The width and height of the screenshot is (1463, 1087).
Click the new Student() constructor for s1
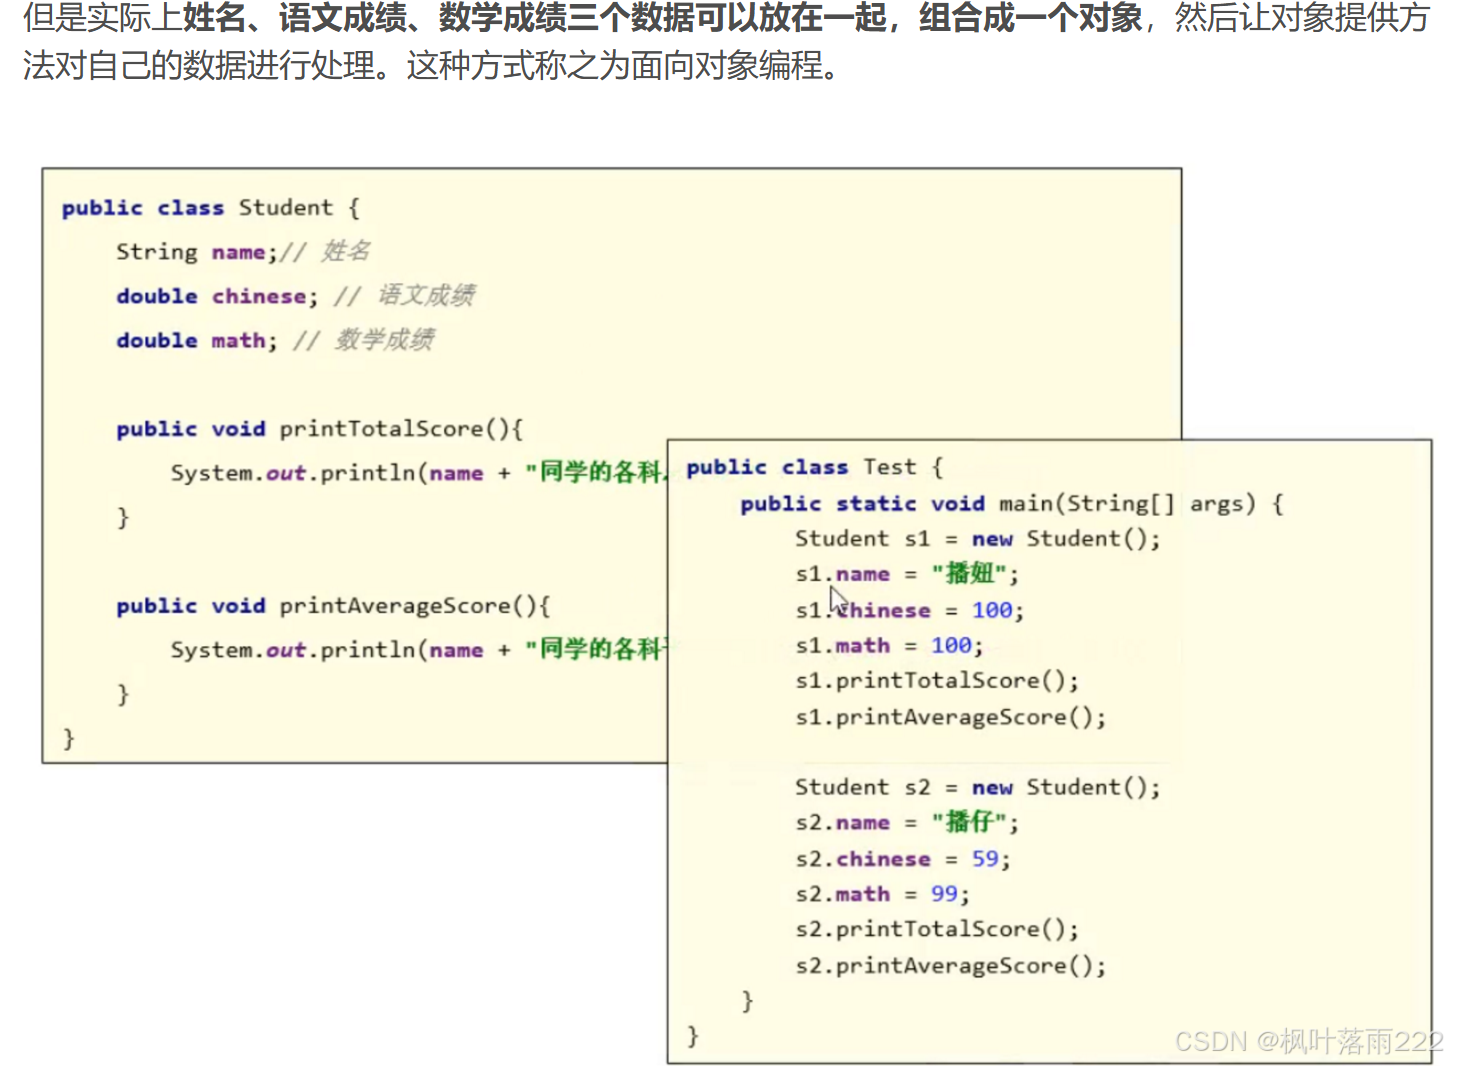tap(1065, 538)
